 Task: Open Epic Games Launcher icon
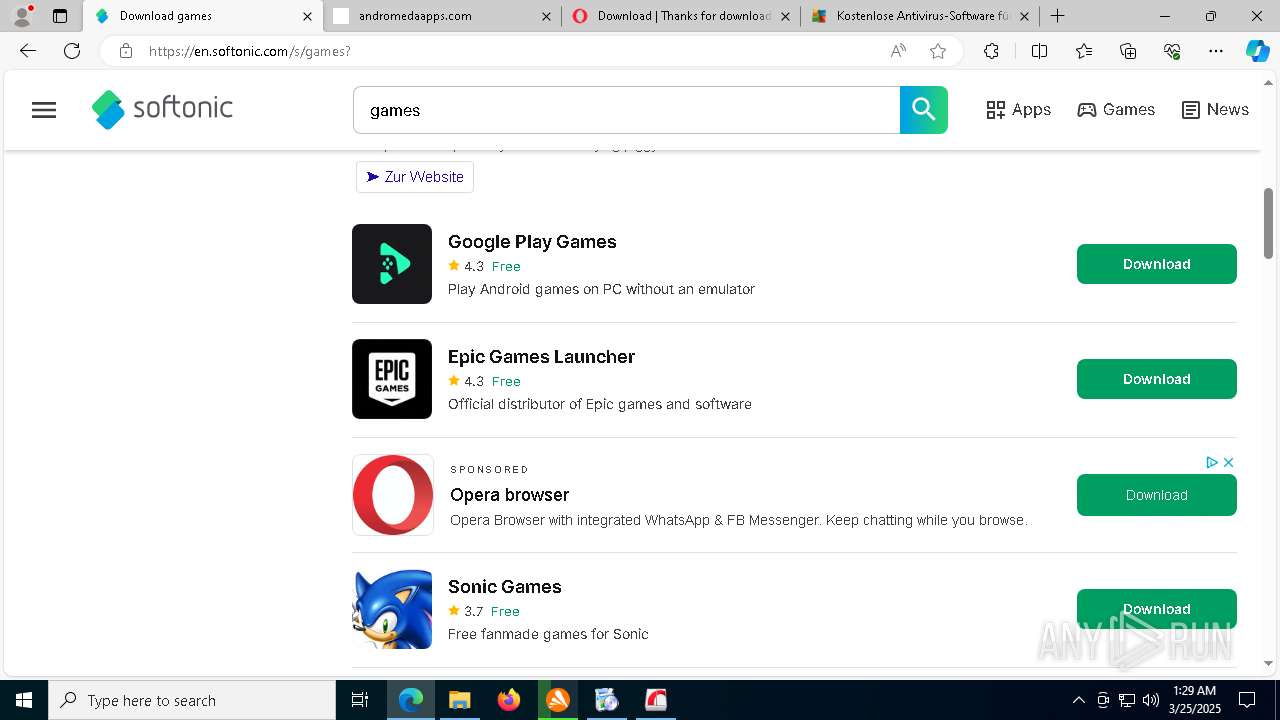pyautogui.click(x=392, y=379)
